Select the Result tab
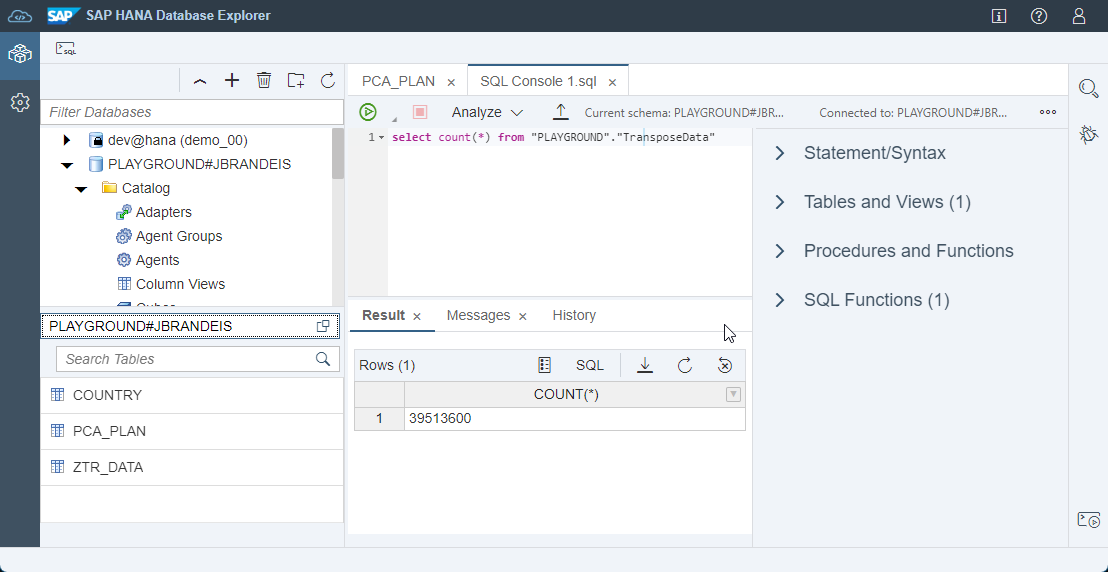The height and width of the screenshot is (572, 1108). [x=383, y=315]
